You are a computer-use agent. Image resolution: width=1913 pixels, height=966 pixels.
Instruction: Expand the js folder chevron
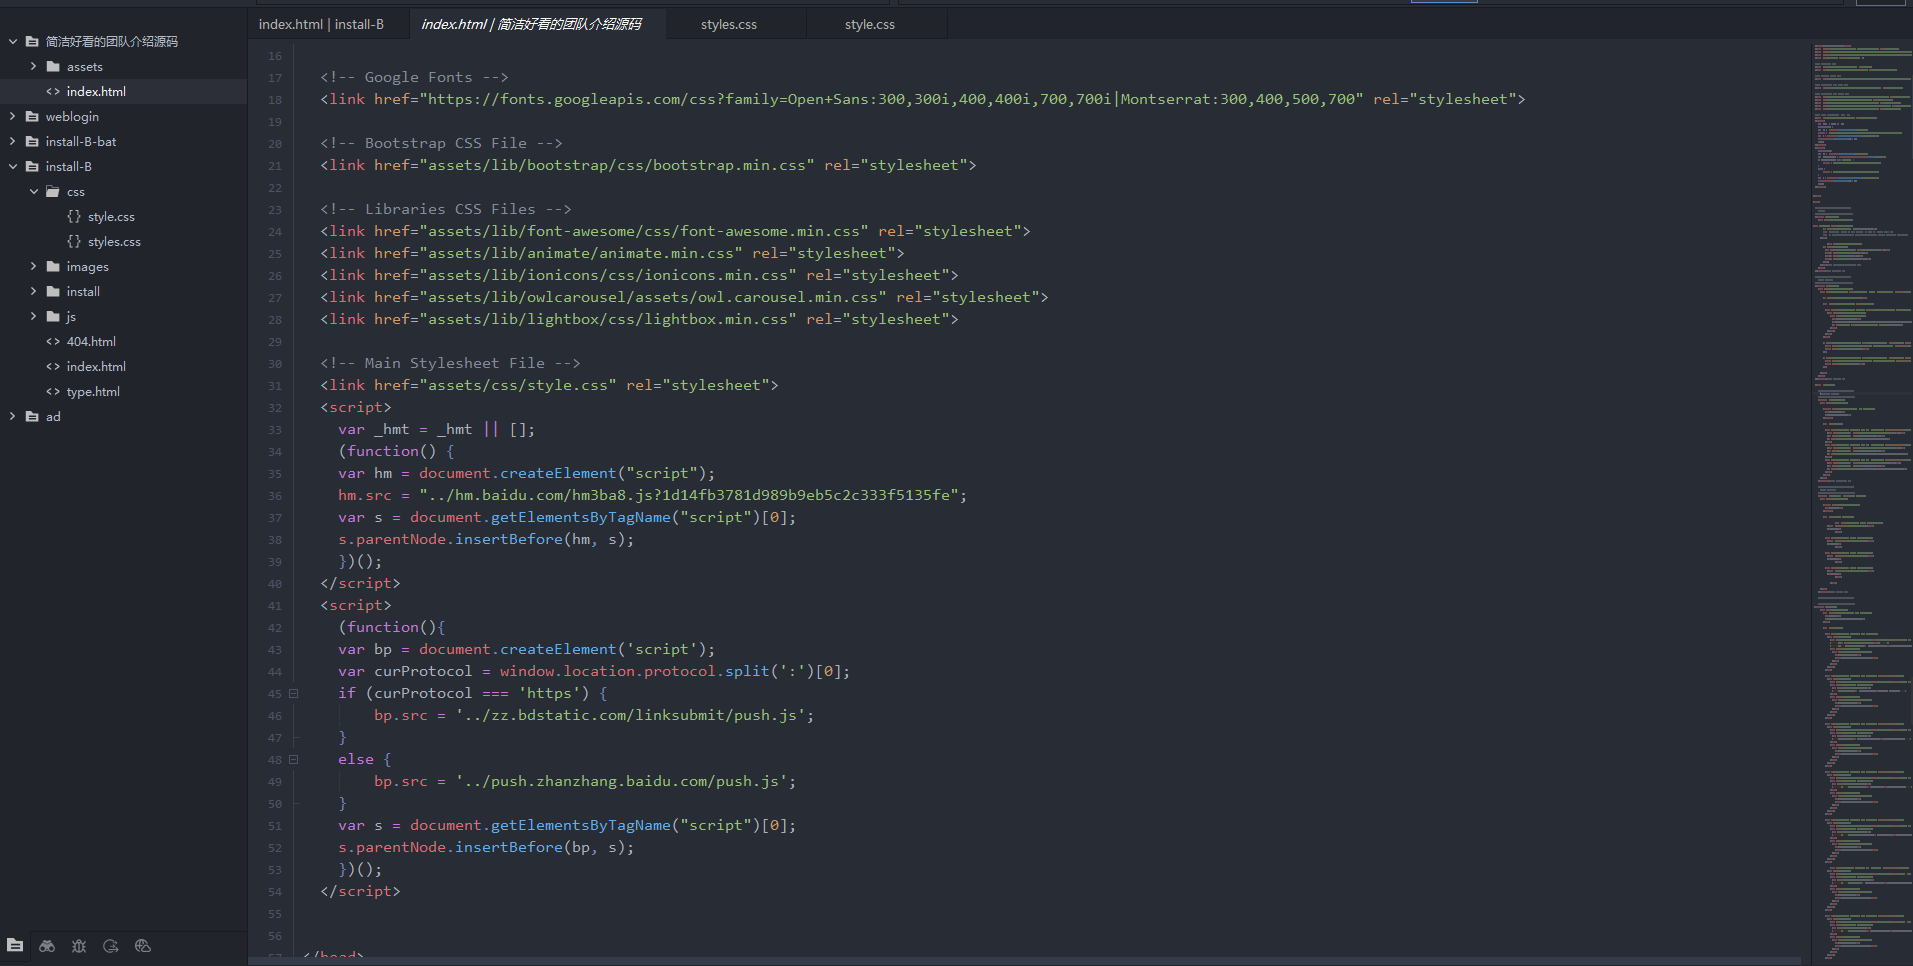coord(34,317)
